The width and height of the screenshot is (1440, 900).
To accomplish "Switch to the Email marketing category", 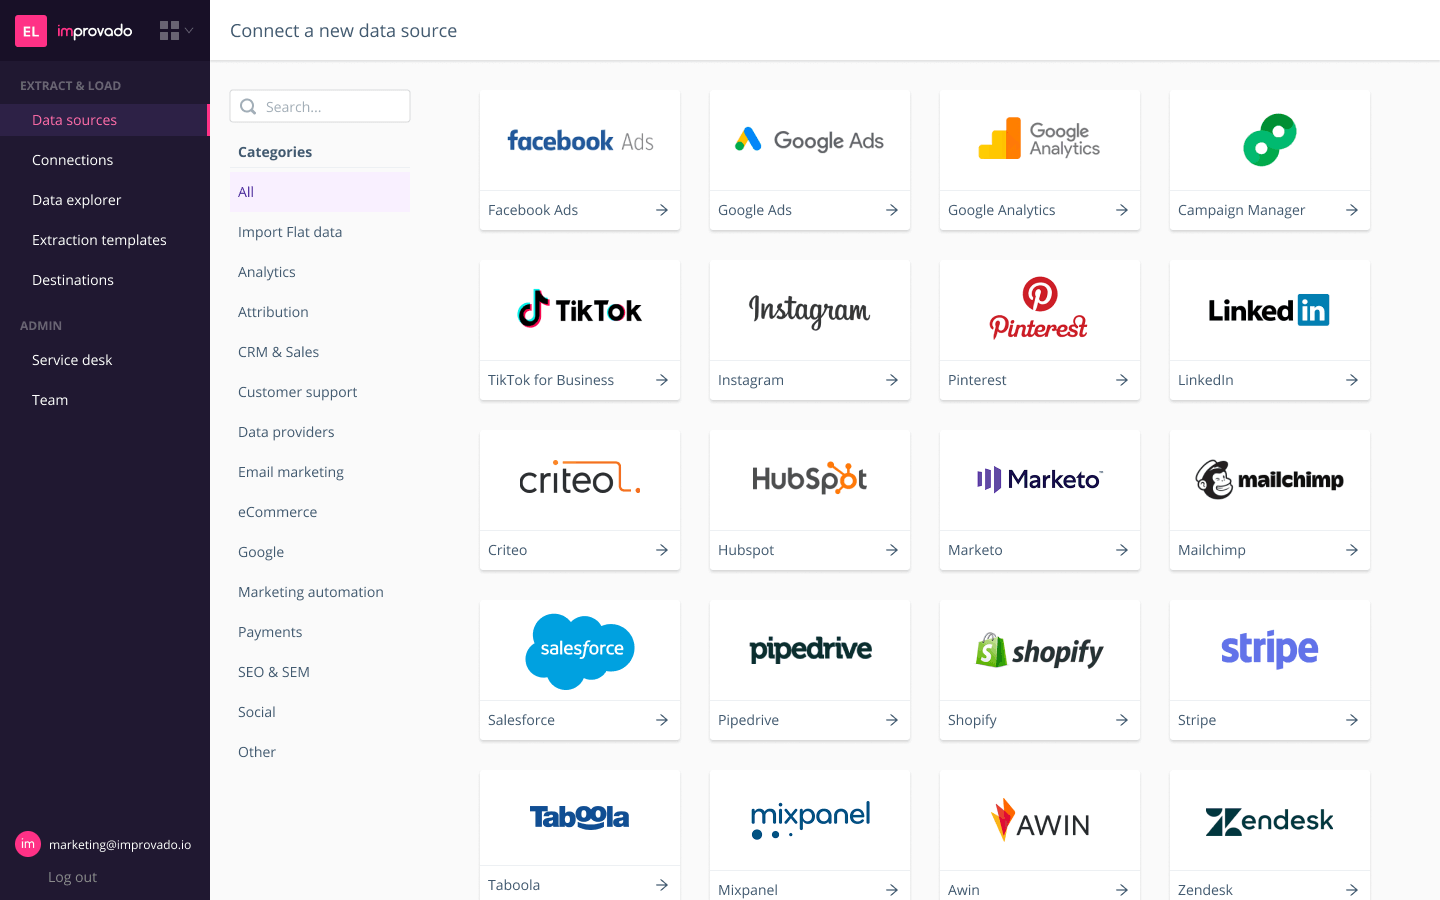I will [291, 471].
